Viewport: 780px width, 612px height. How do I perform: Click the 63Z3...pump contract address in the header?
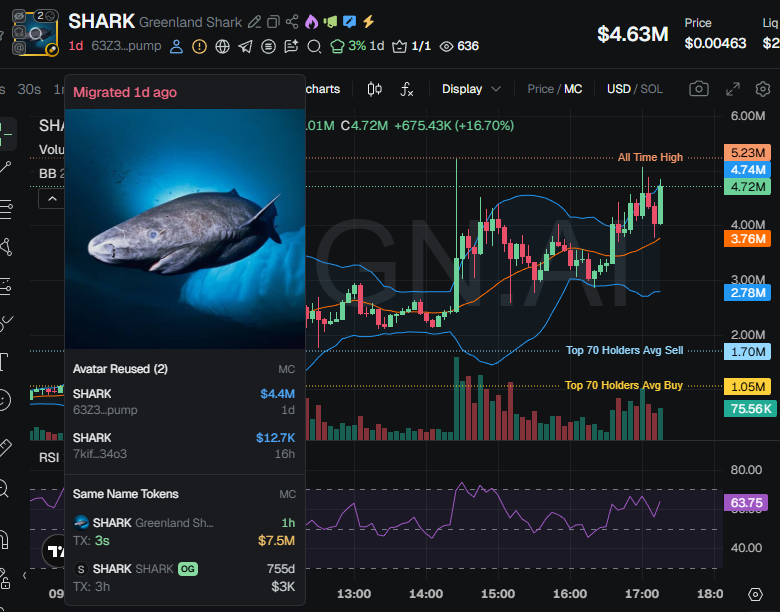pyautogui.click(x=126, y=46)
